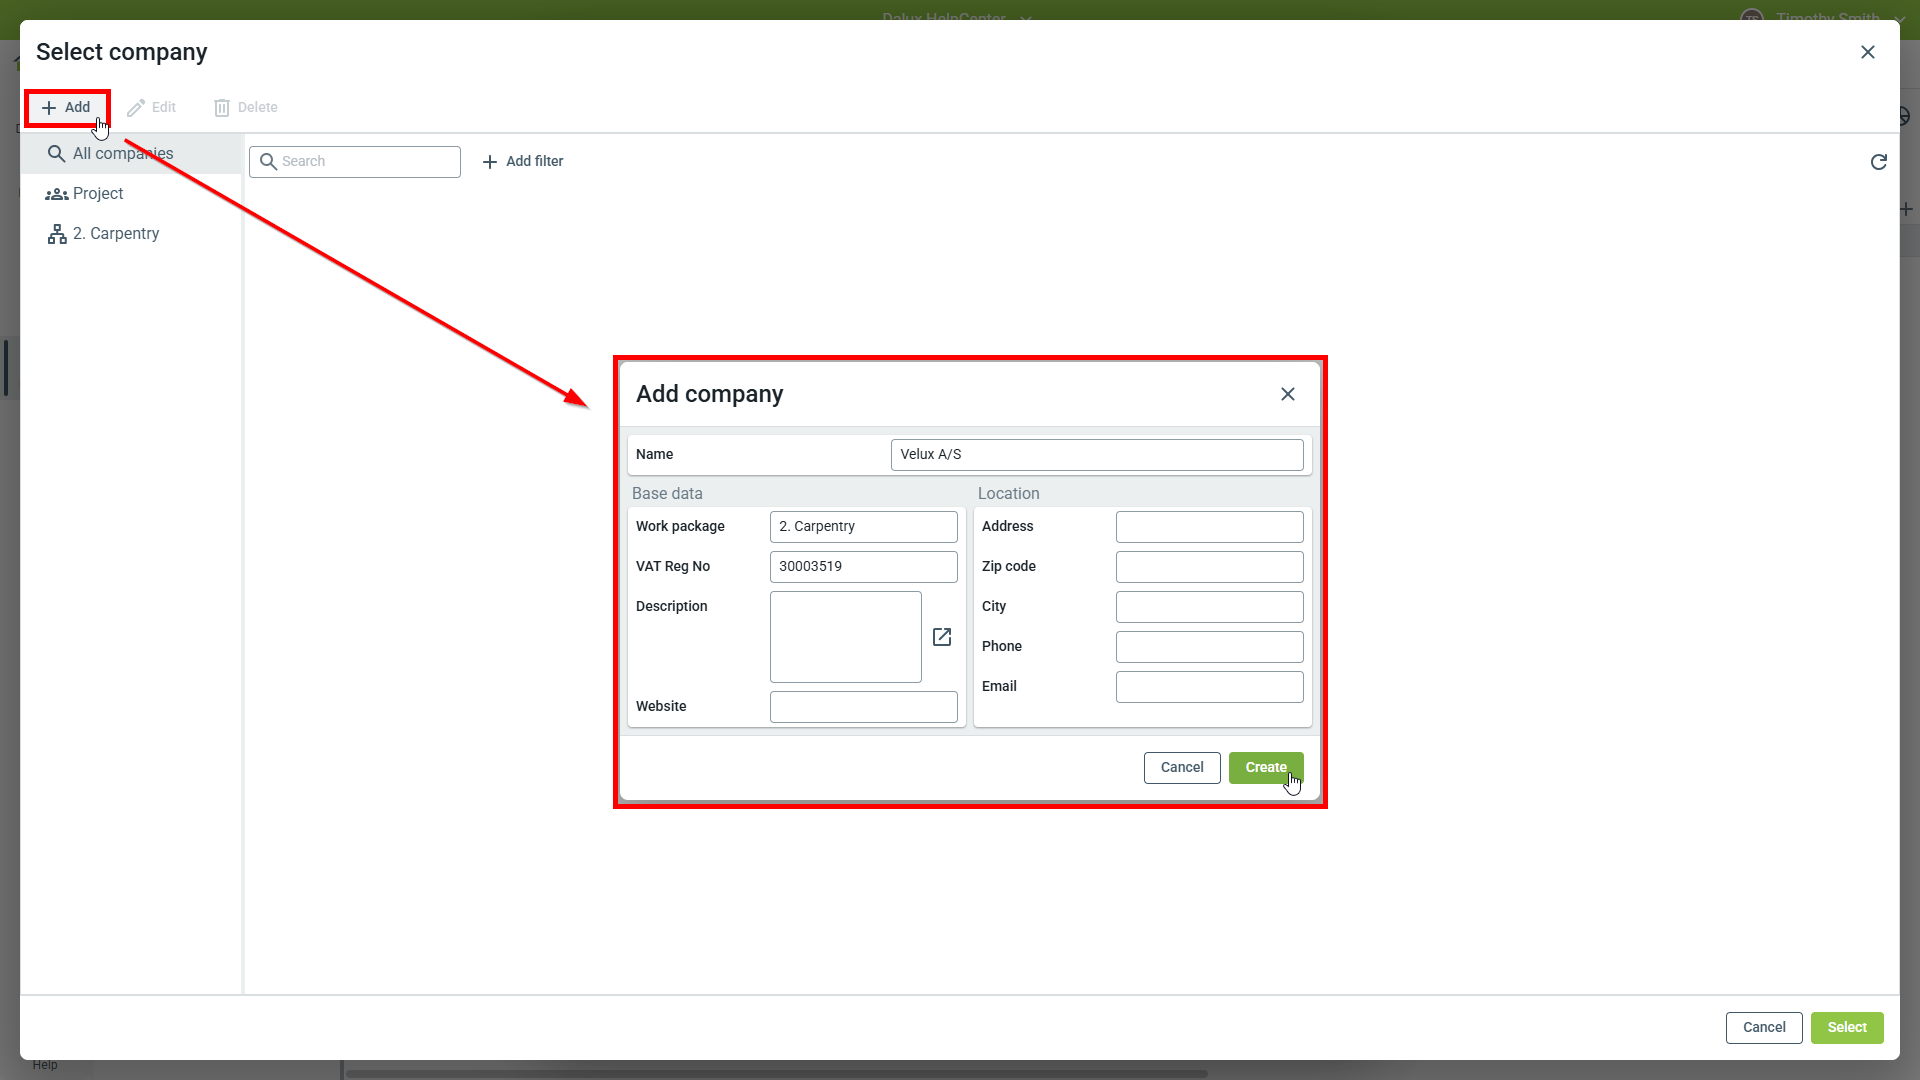Select All companies in sidebar
This screenshot has width=1920, height=1080.
coord(122,153)
